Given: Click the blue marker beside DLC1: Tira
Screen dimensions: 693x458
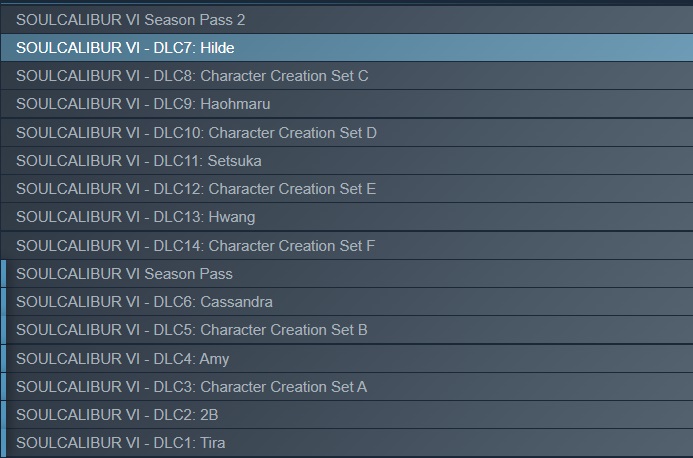Looking at the screenshot, I should coord(3,442).
